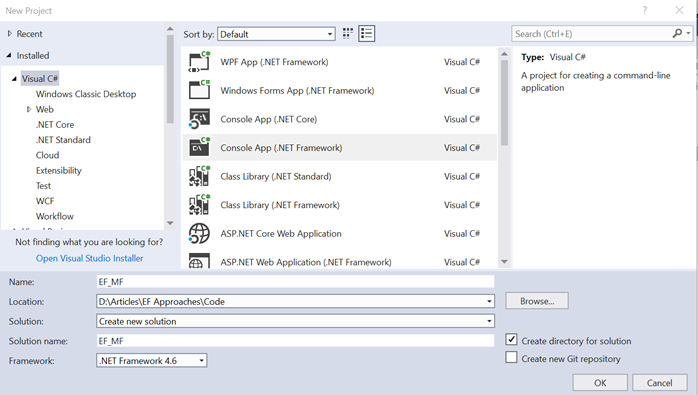Select Class Library (.NET Framework) text

click(x=280, y=205)
